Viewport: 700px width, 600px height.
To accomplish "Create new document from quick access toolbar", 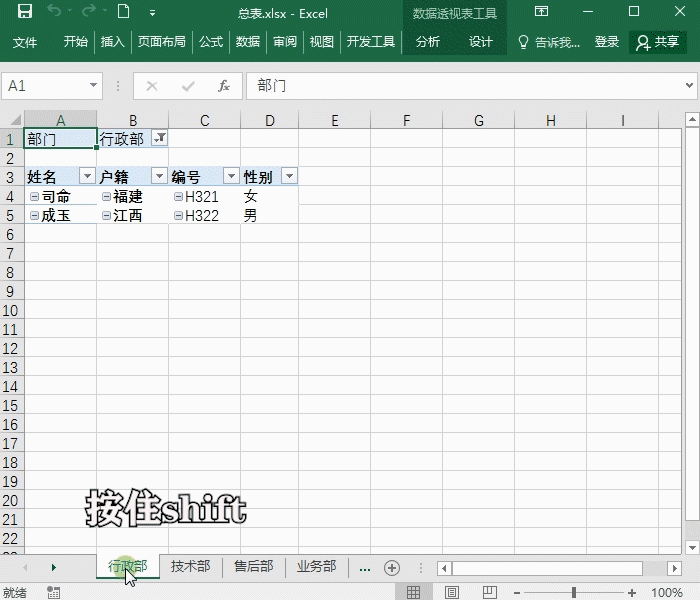I will [x=124, y=11].
